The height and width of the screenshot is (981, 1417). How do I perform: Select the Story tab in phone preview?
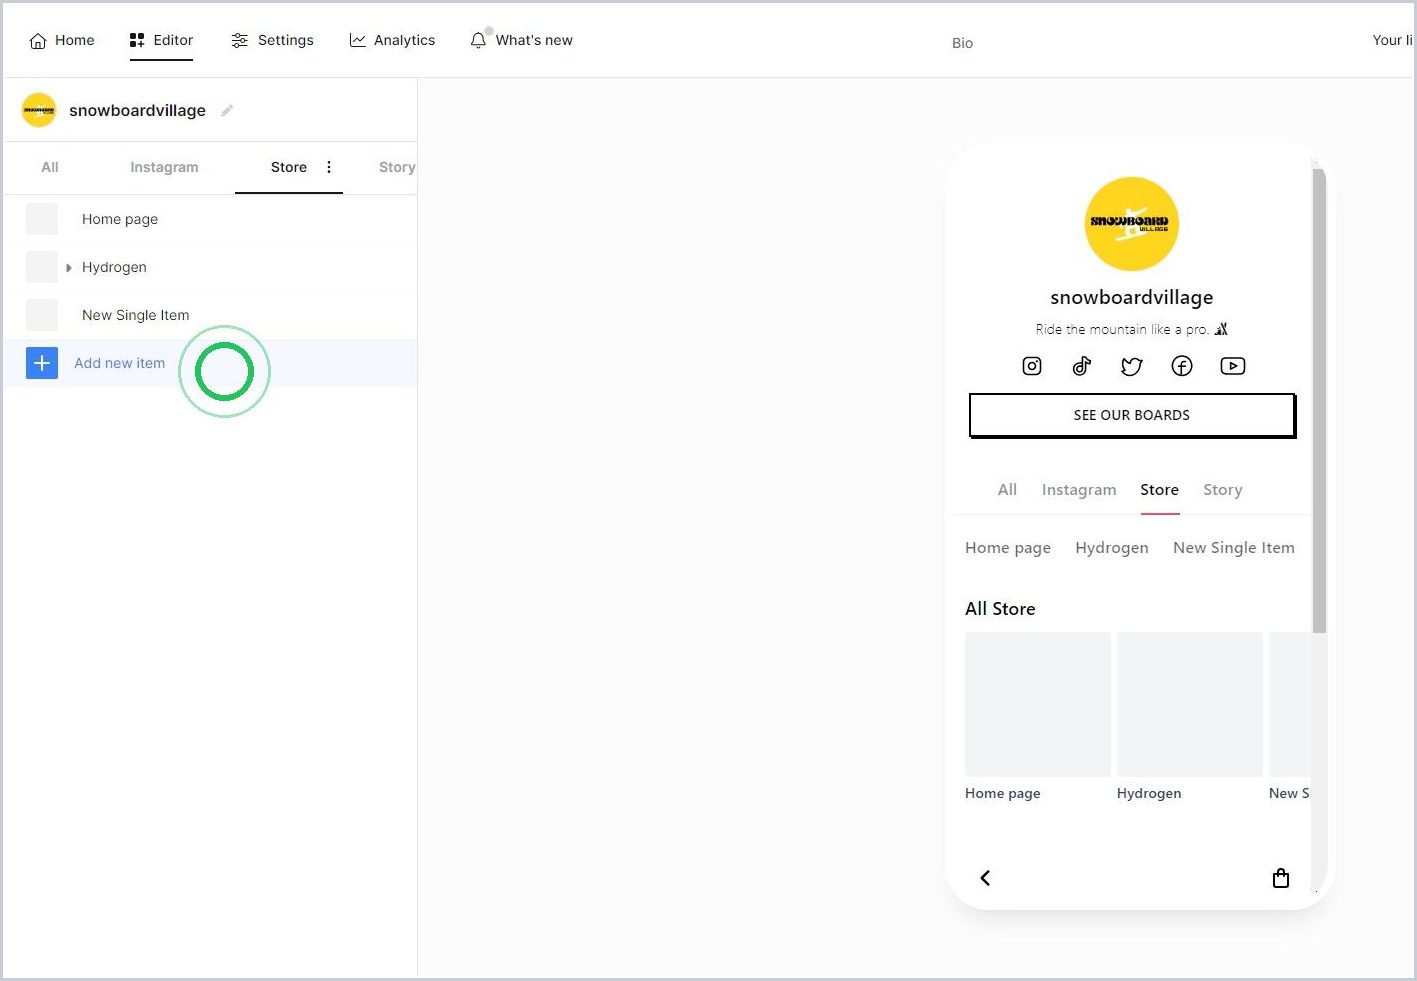1223,490
